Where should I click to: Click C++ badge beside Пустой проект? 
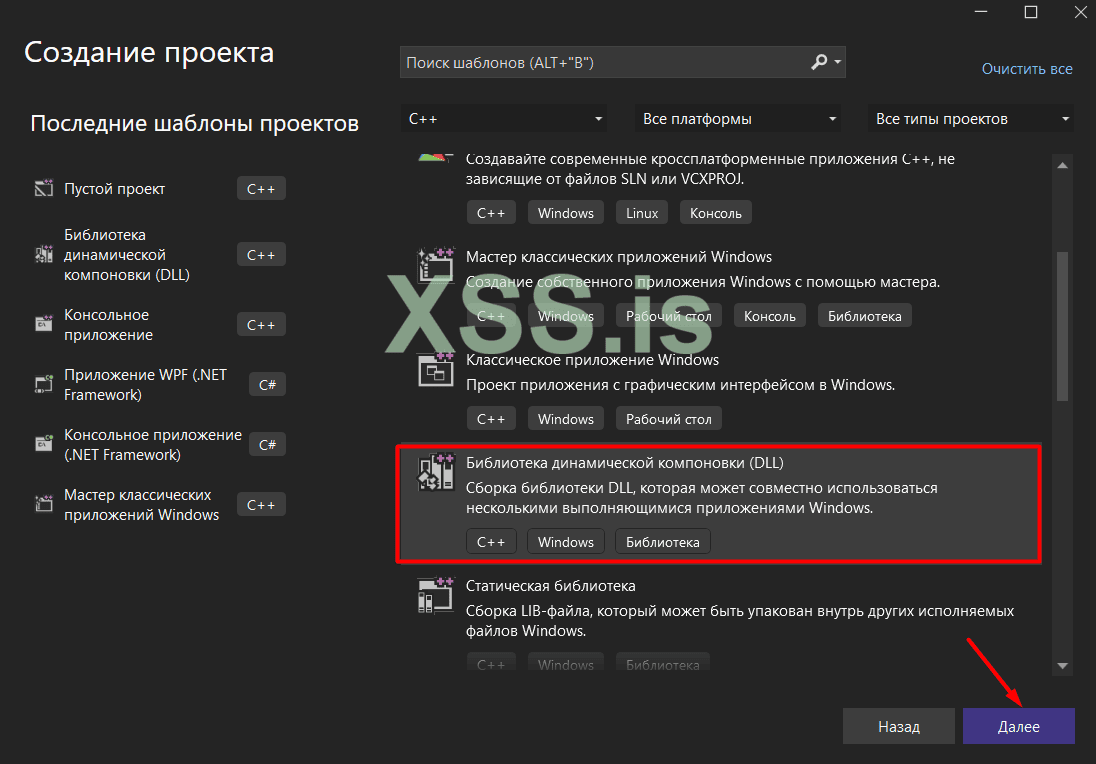[x=261, y=189]
